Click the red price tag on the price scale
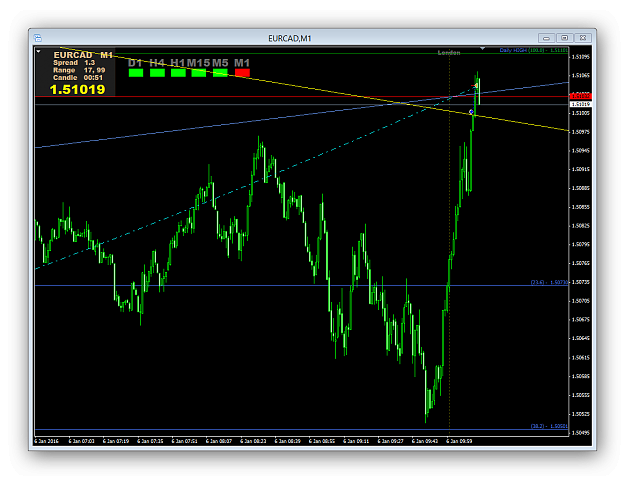625x479 pixels. 580,96
